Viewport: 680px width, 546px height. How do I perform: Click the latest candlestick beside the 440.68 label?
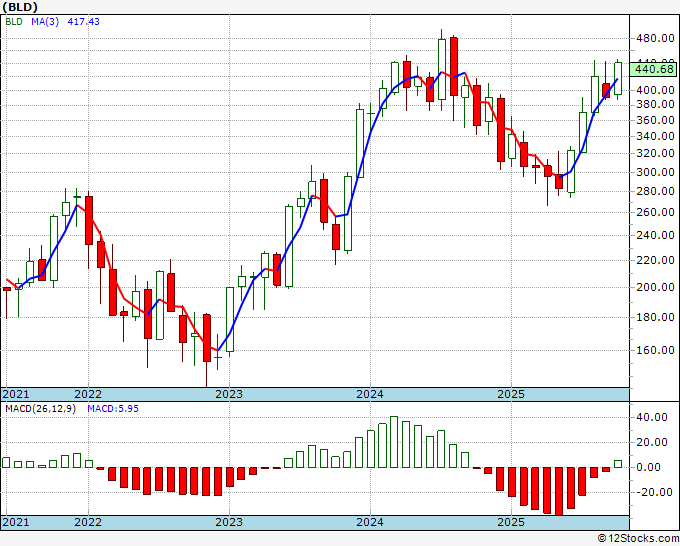pos(618,79)
